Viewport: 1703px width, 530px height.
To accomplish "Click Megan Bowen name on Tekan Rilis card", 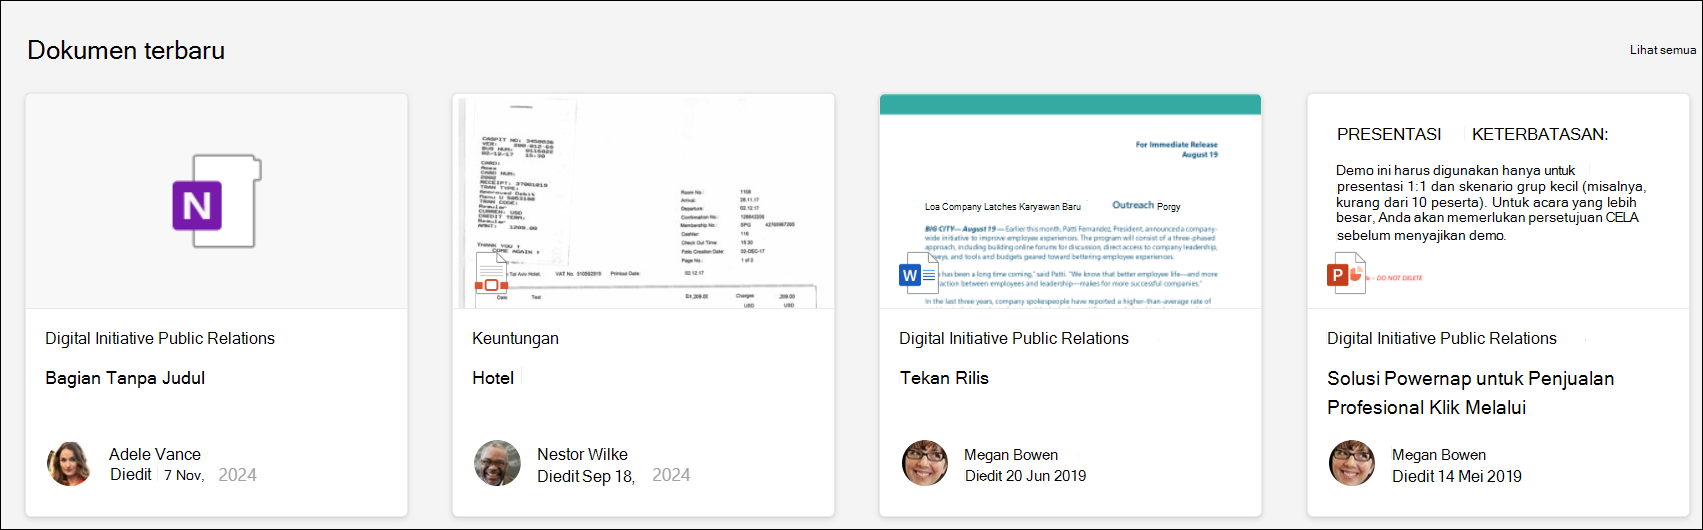I will tap(1011, 455).
